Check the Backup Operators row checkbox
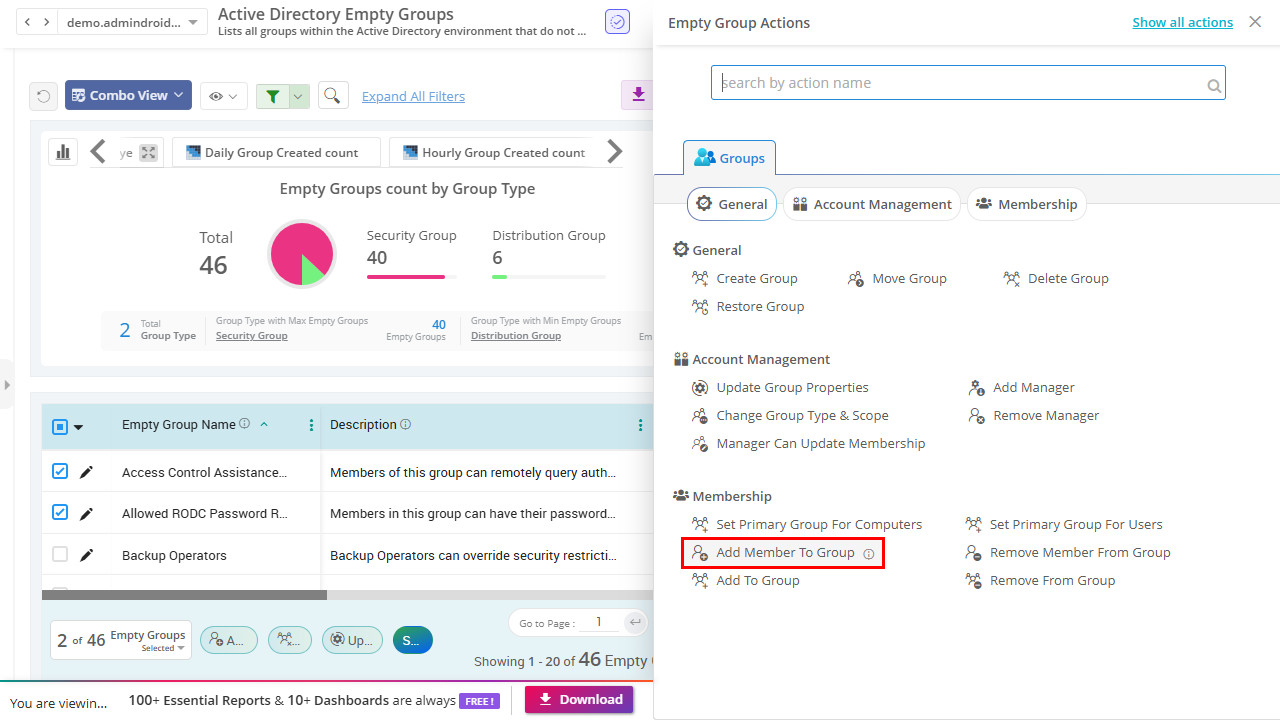Screen dimensions: 1280x720 pyautogui.click(x=60, y=554)
